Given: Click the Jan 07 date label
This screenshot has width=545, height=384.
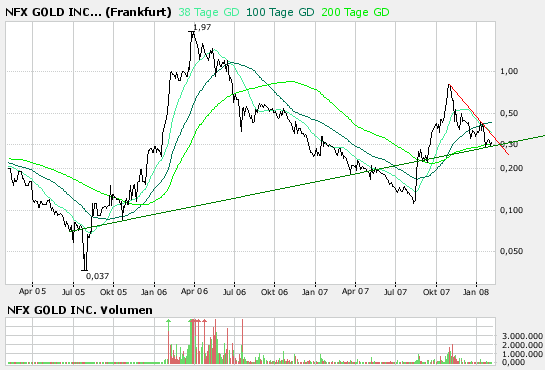Looking at the screenshot, I should tap(315, 292).
